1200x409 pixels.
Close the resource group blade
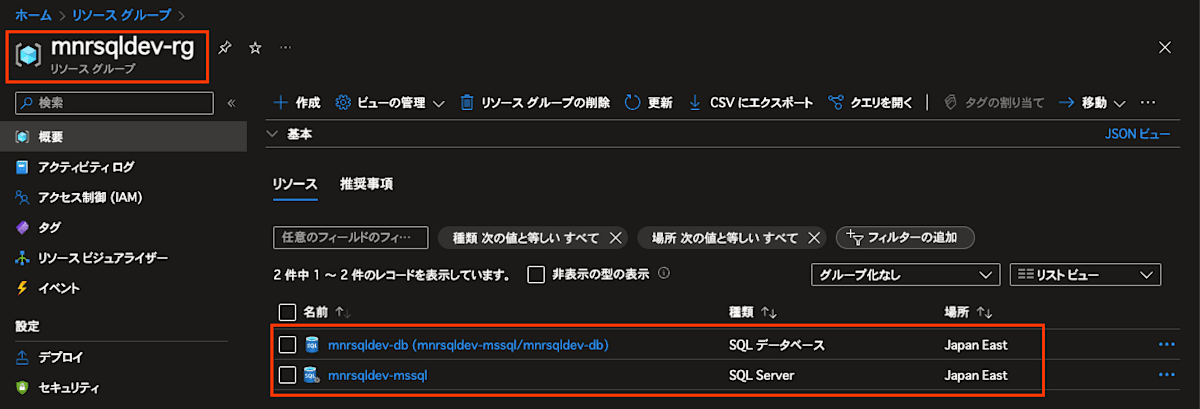pos(1164,48)
